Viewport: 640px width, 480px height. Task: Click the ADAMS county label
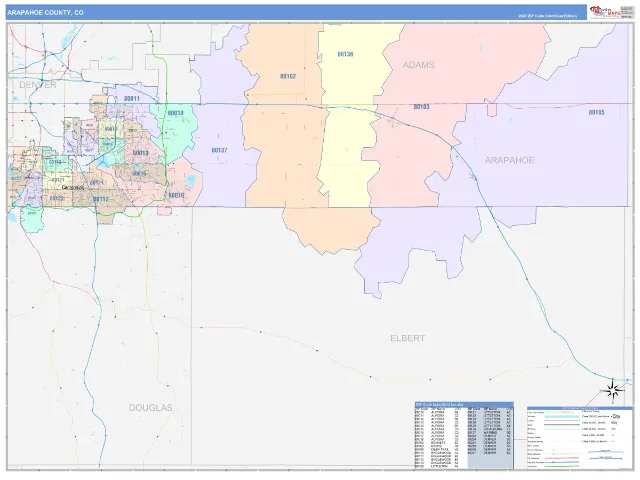point(418,65)
